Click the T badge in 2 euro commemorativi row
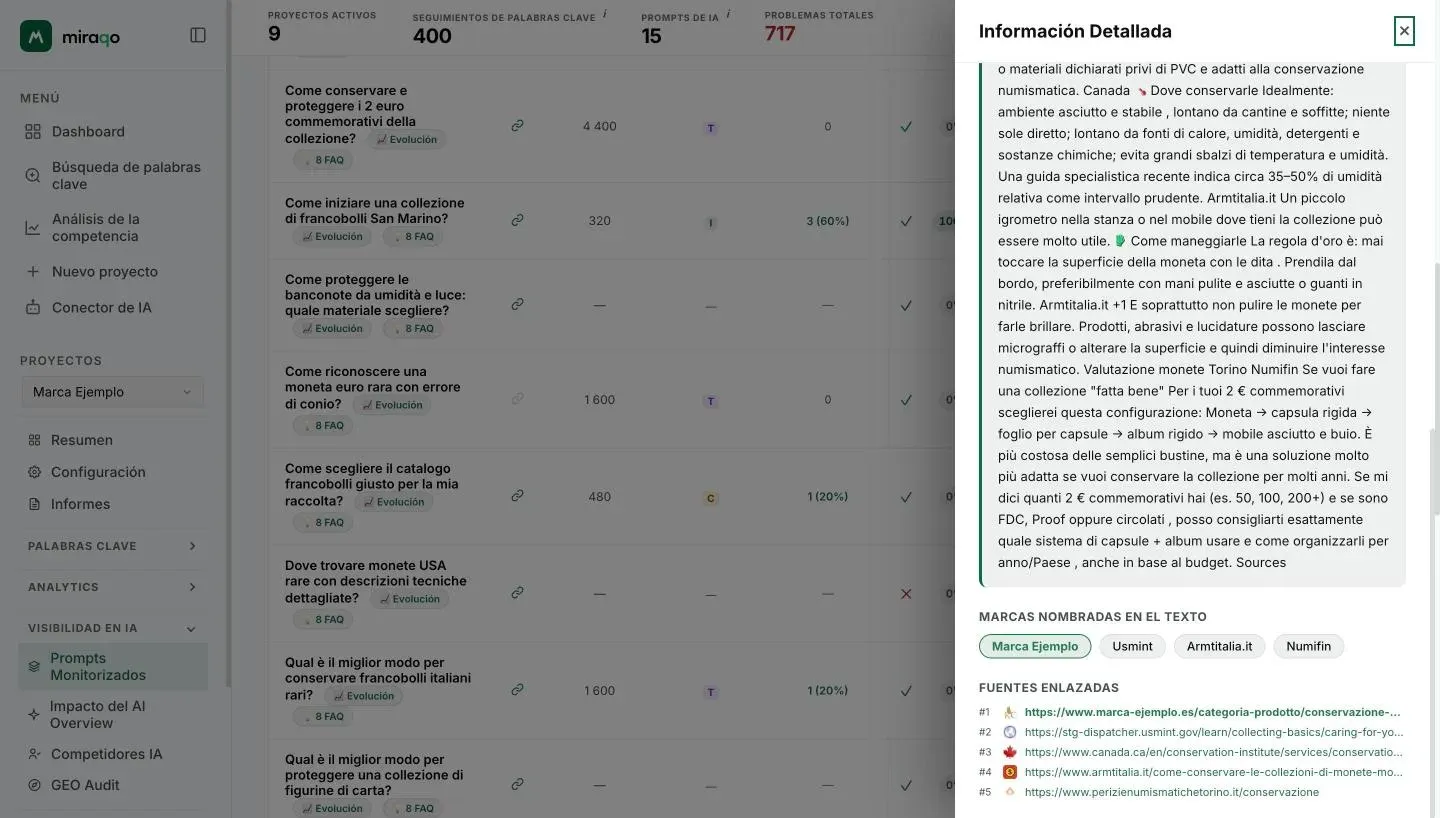This screenshot has height=818, width=1440. (x=711, y=128)
